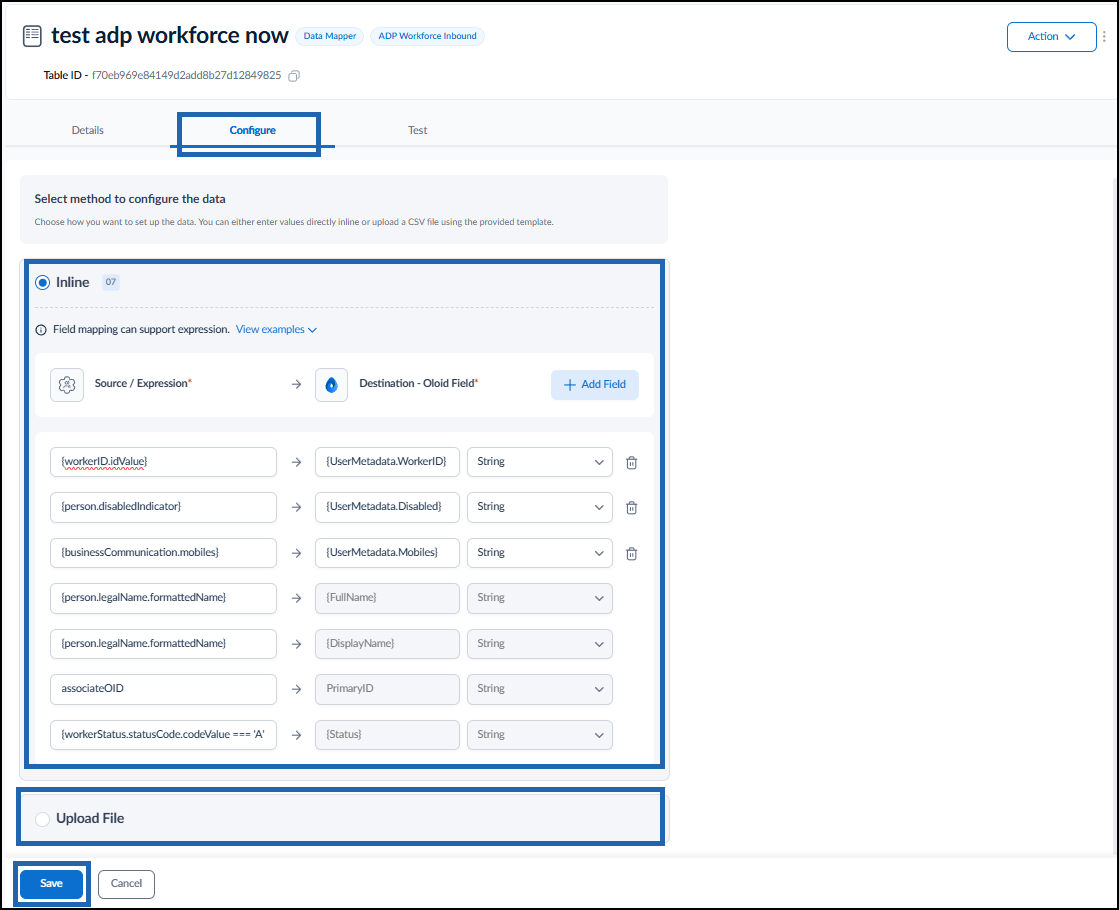1119x910 pixels.
Task: Open the three-dot more options menu
Action: point(1104,36)
